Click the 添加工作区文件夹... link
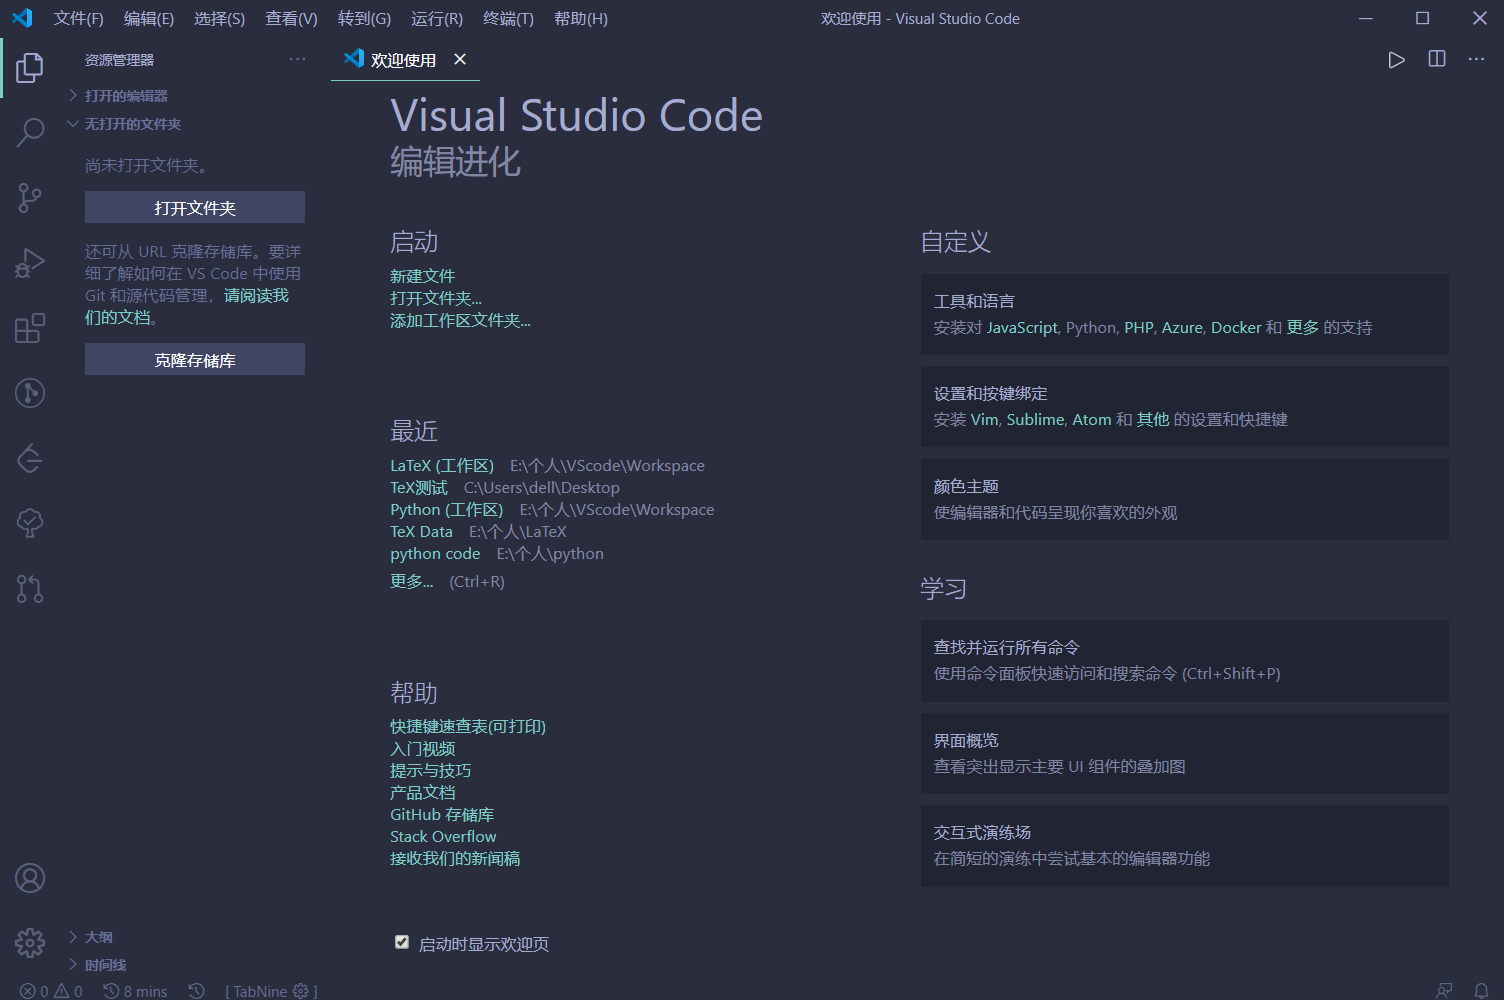The width and height of the screenshot is (1504, 1000). [x=460, y=320]
